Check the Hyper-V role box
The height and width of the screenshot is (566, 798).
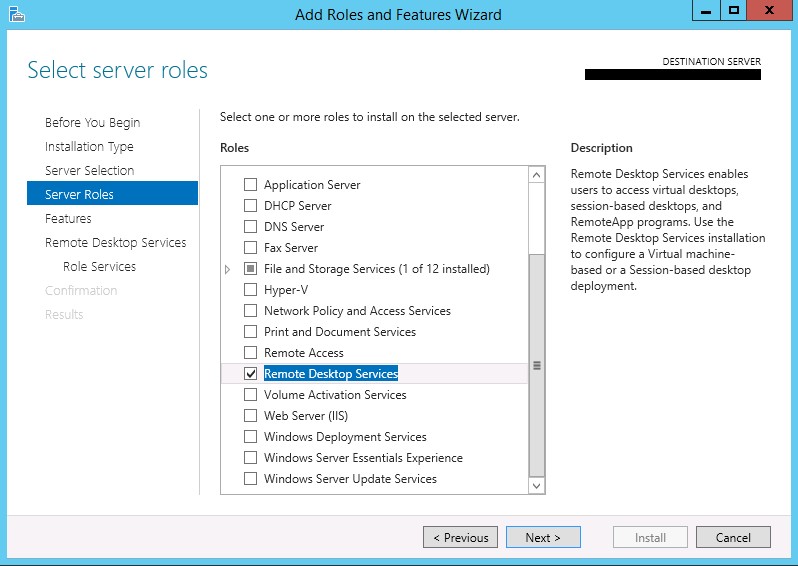pos(250,289)
